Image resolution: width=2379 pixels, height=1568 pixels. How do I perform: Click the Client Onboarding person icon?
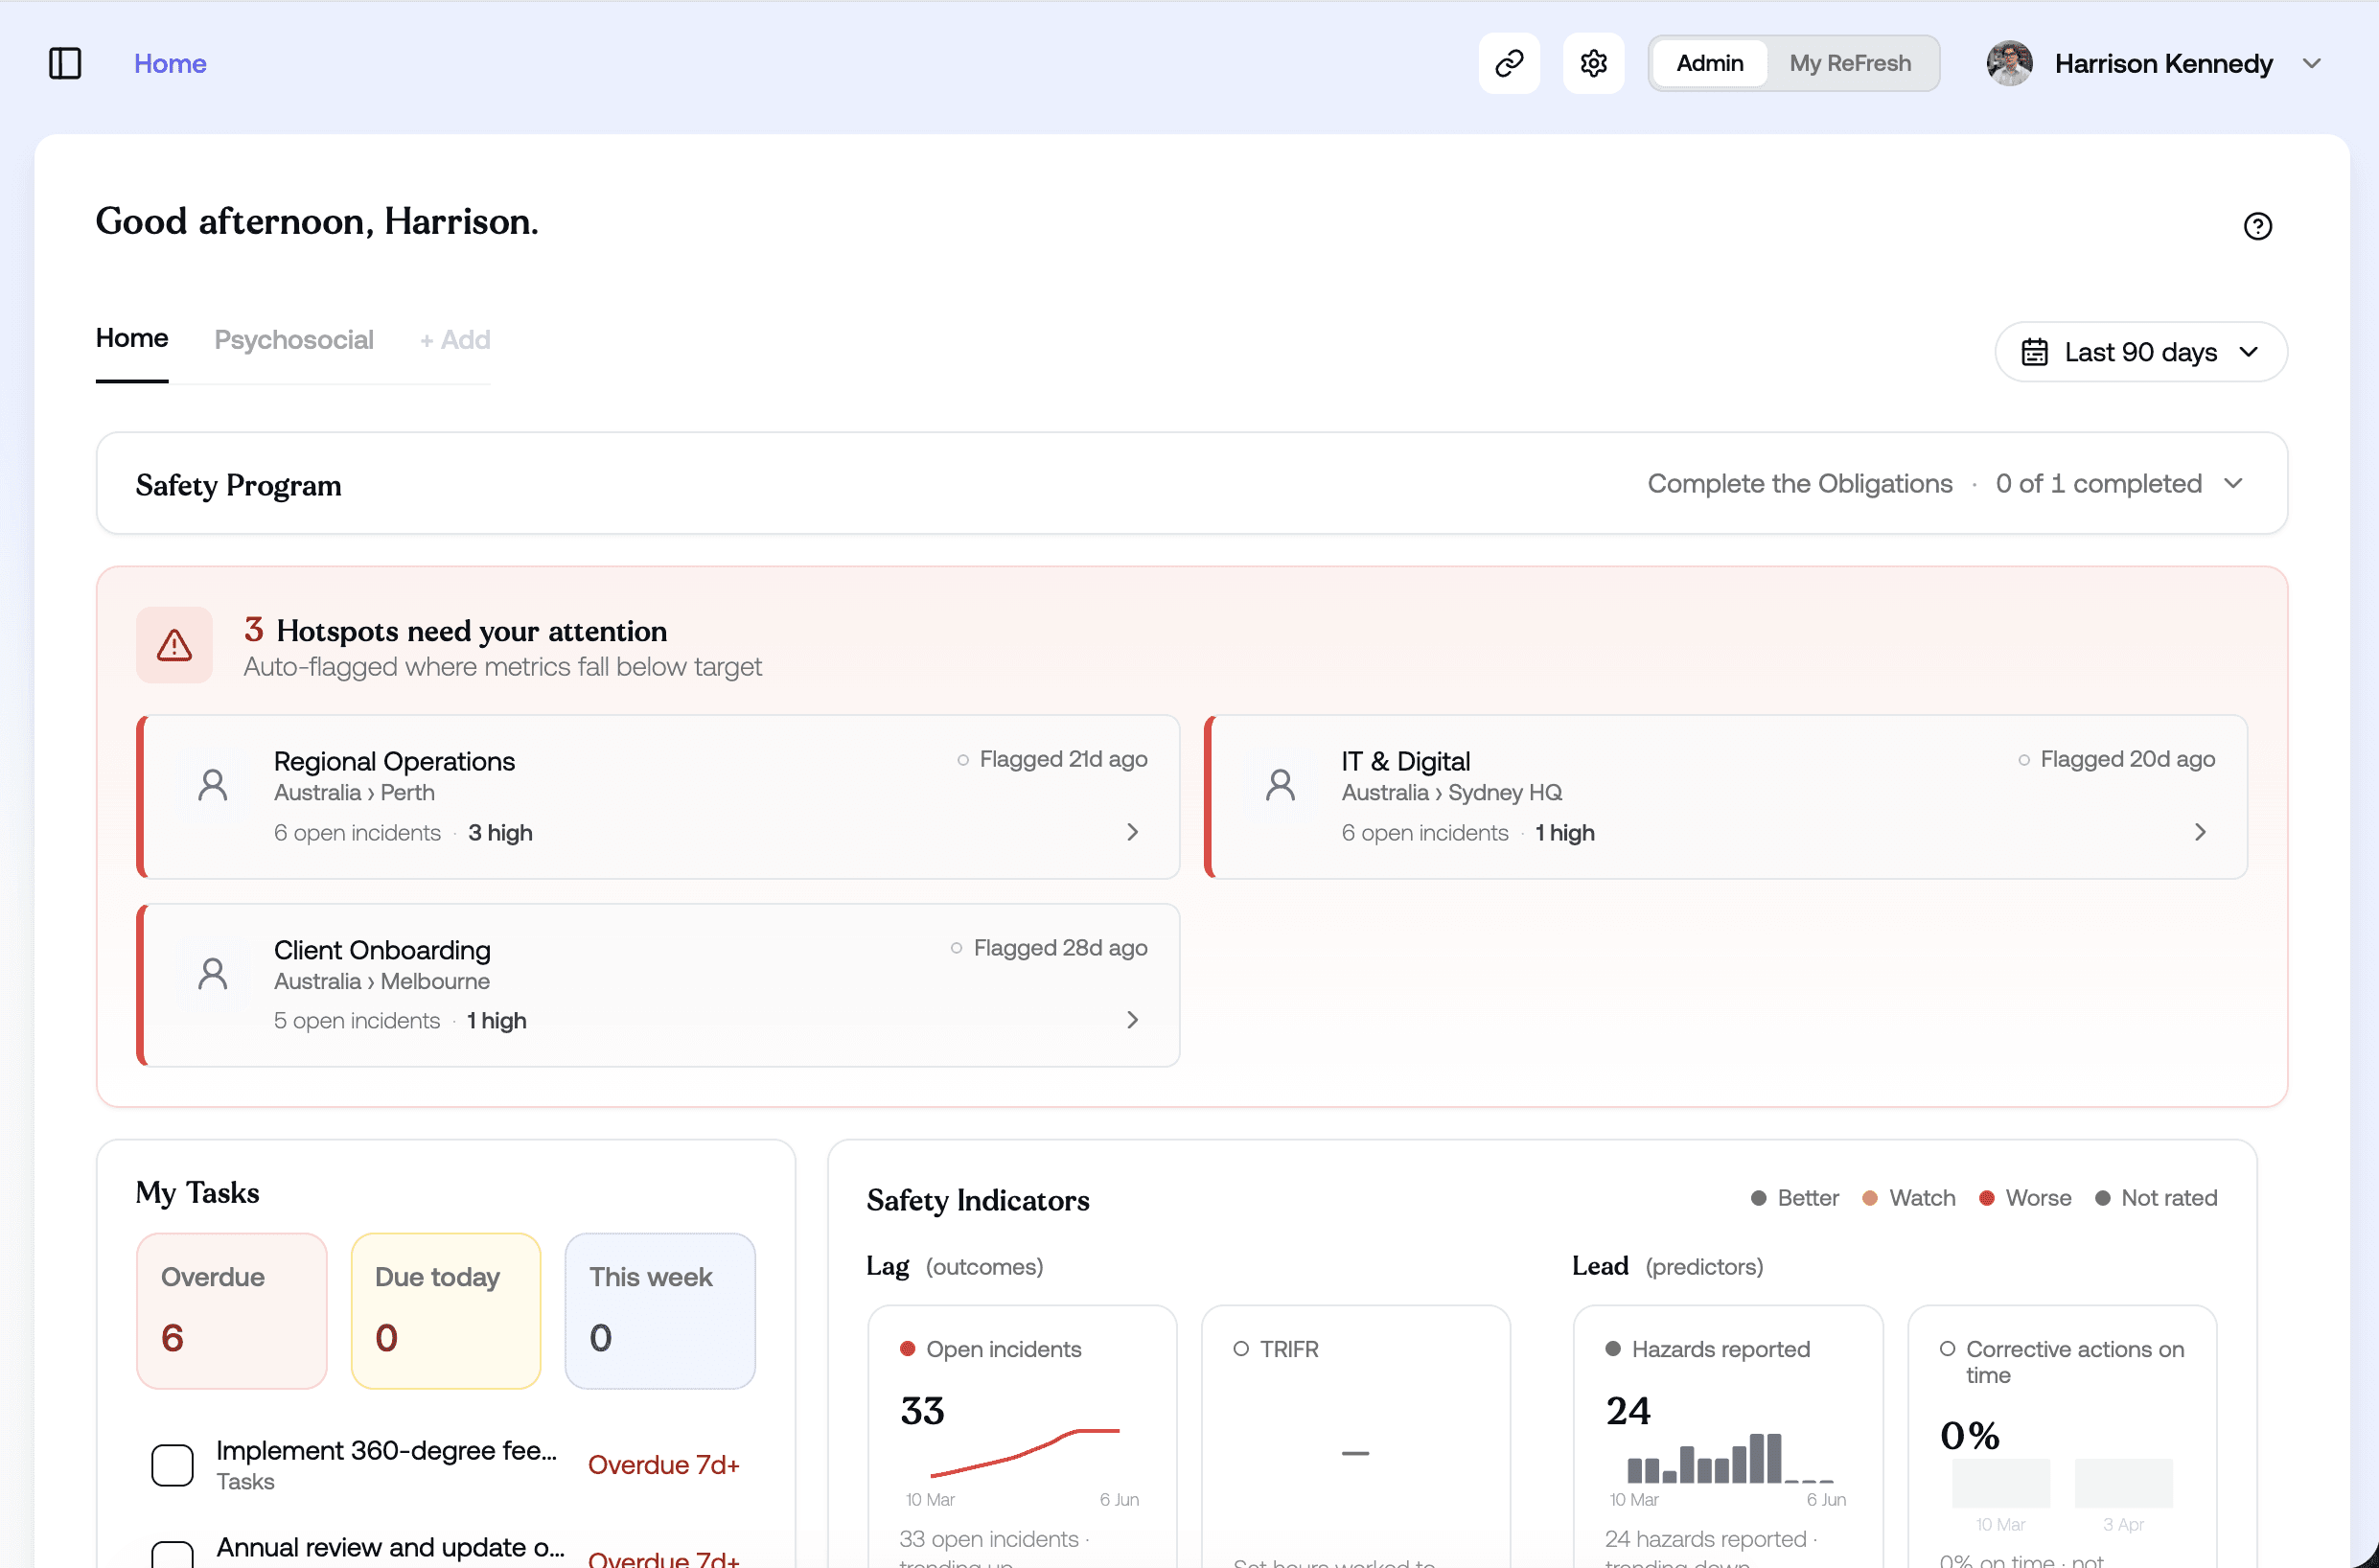(x=212, y=973)
